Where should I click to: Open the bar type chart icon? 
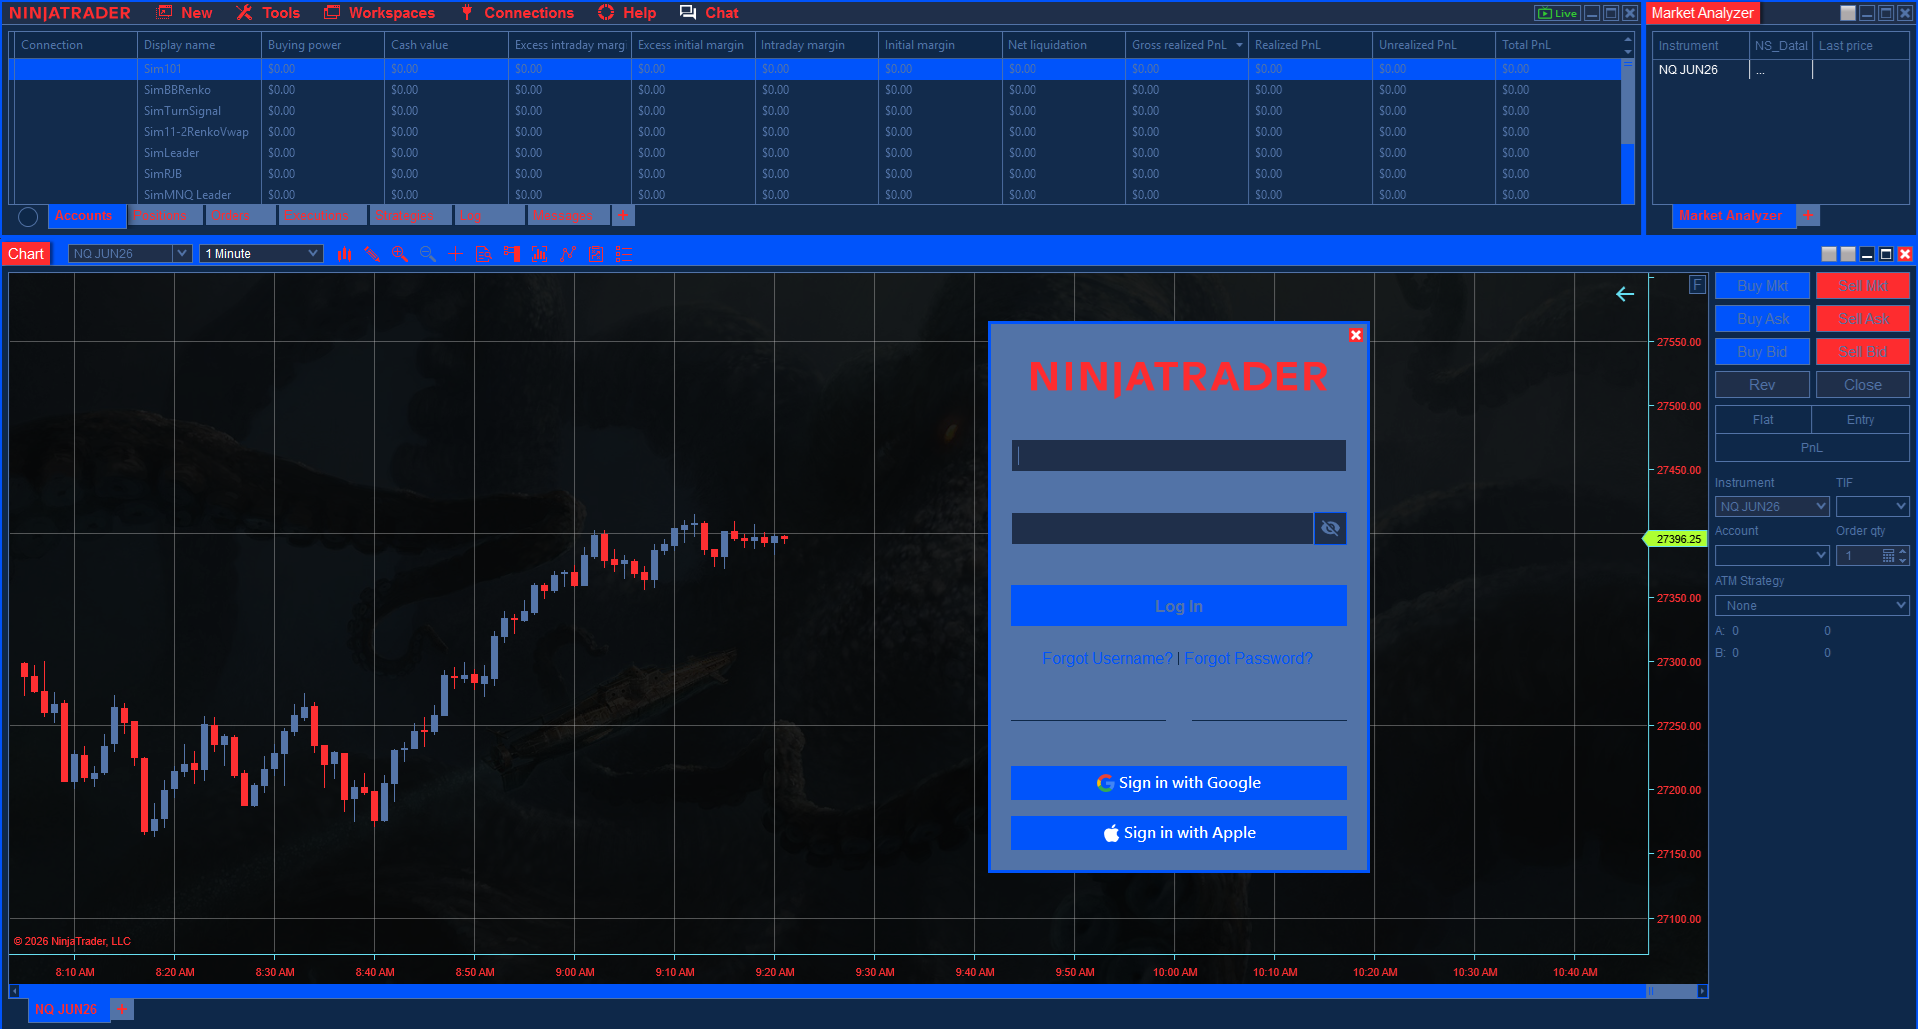[344, 254]
